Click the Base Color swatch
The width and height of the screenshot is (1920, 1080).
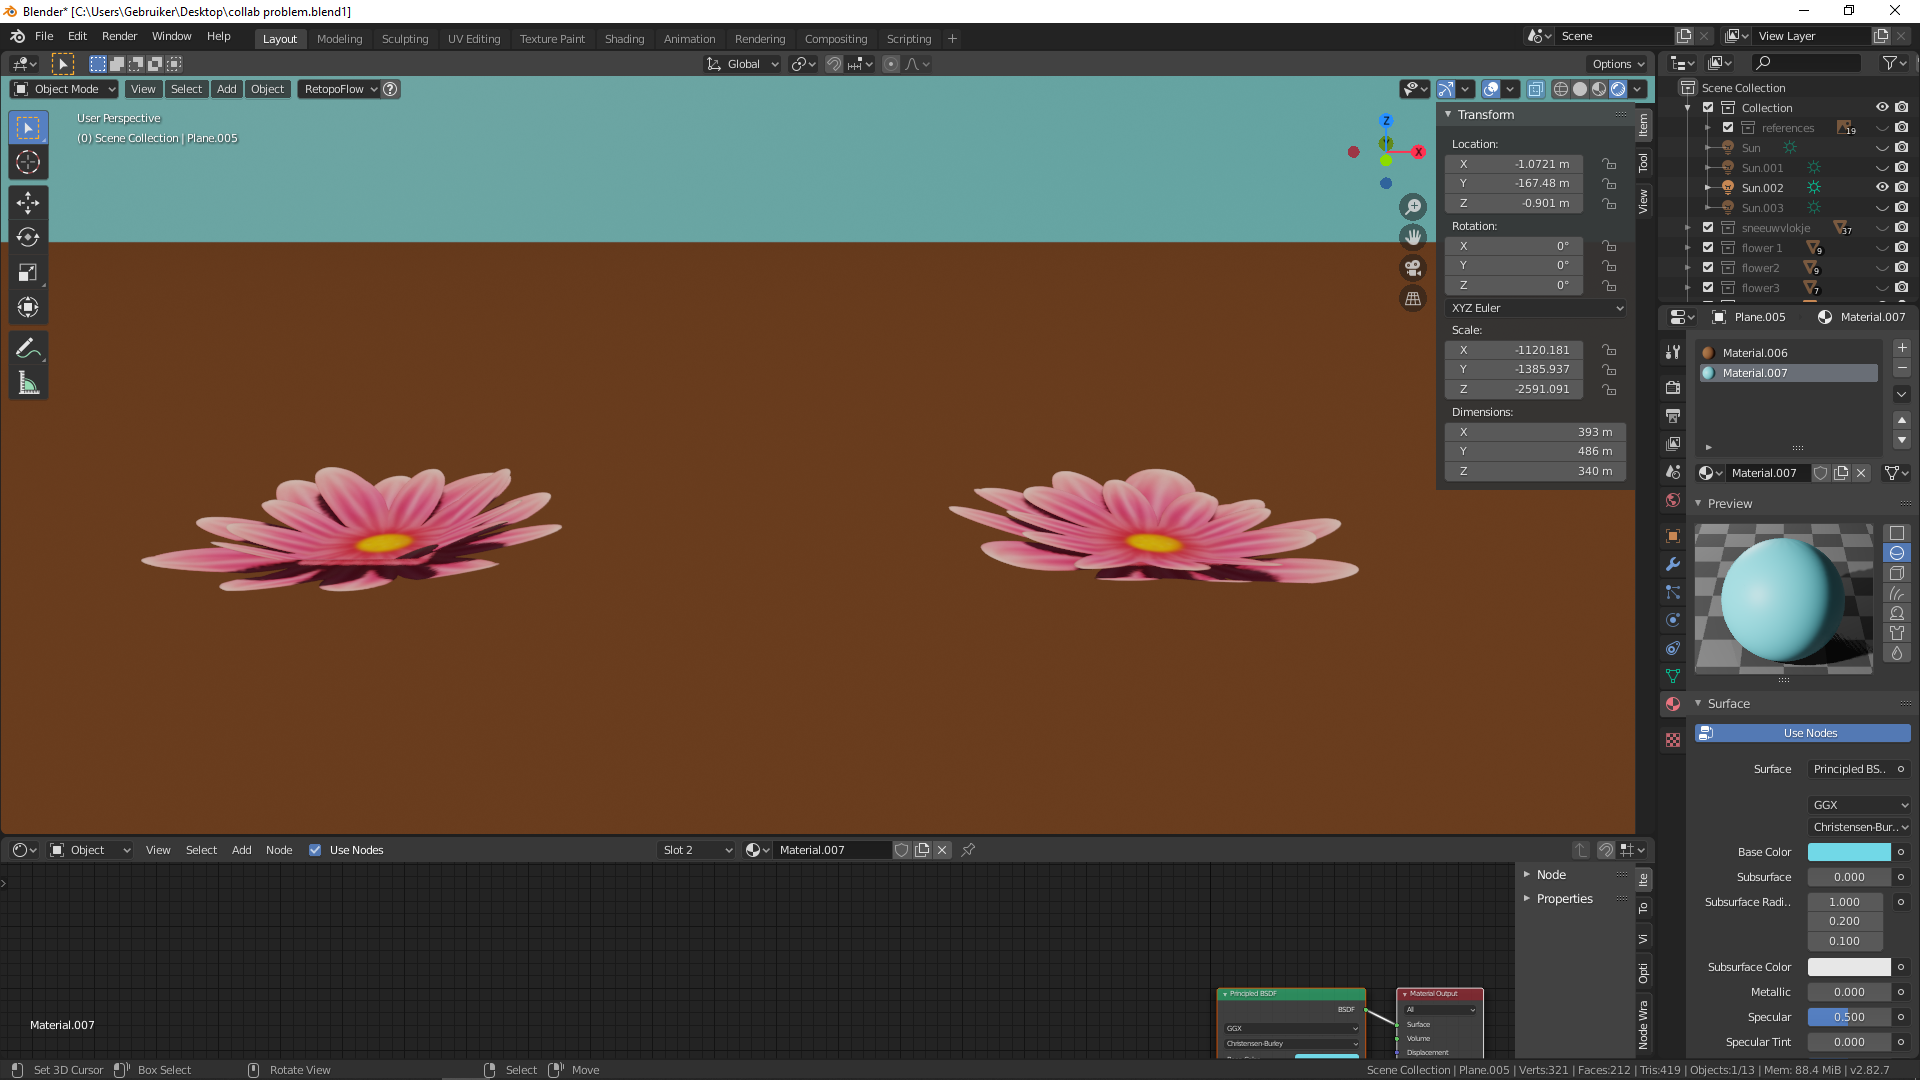[1848, 852]
